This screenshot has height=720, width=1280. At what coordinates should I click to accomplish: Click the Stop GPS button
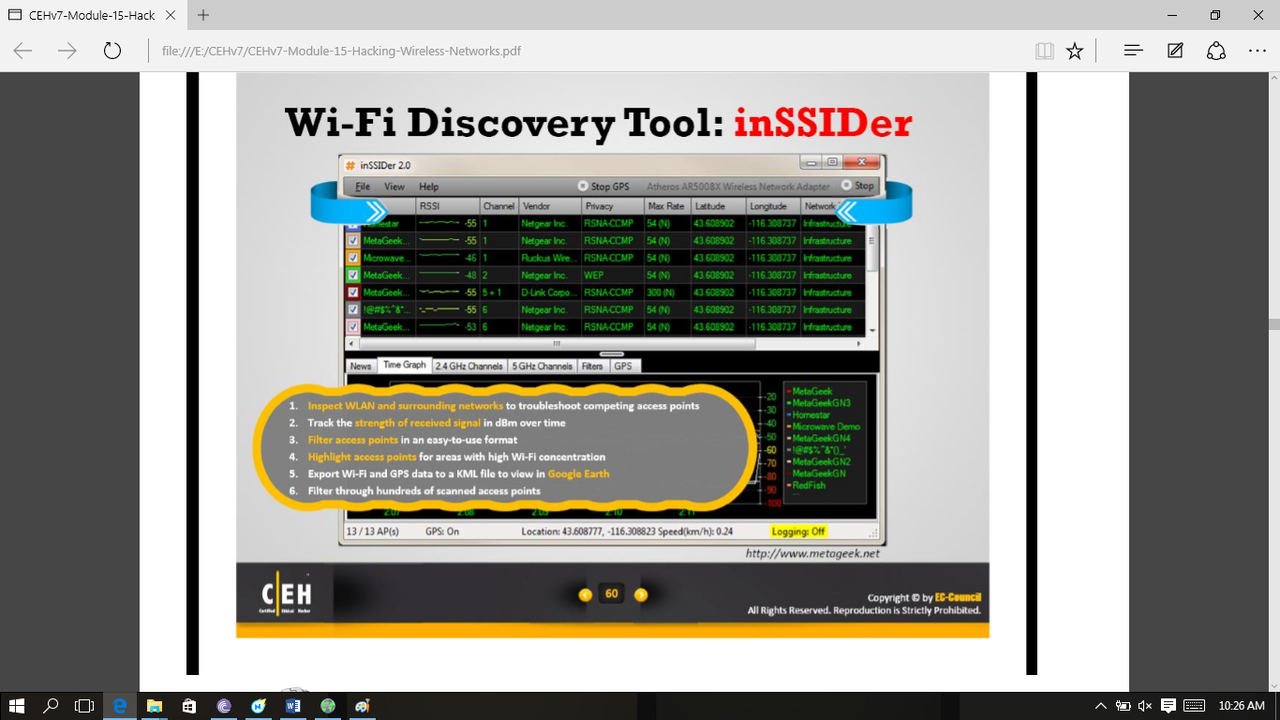tap(603, 186)
